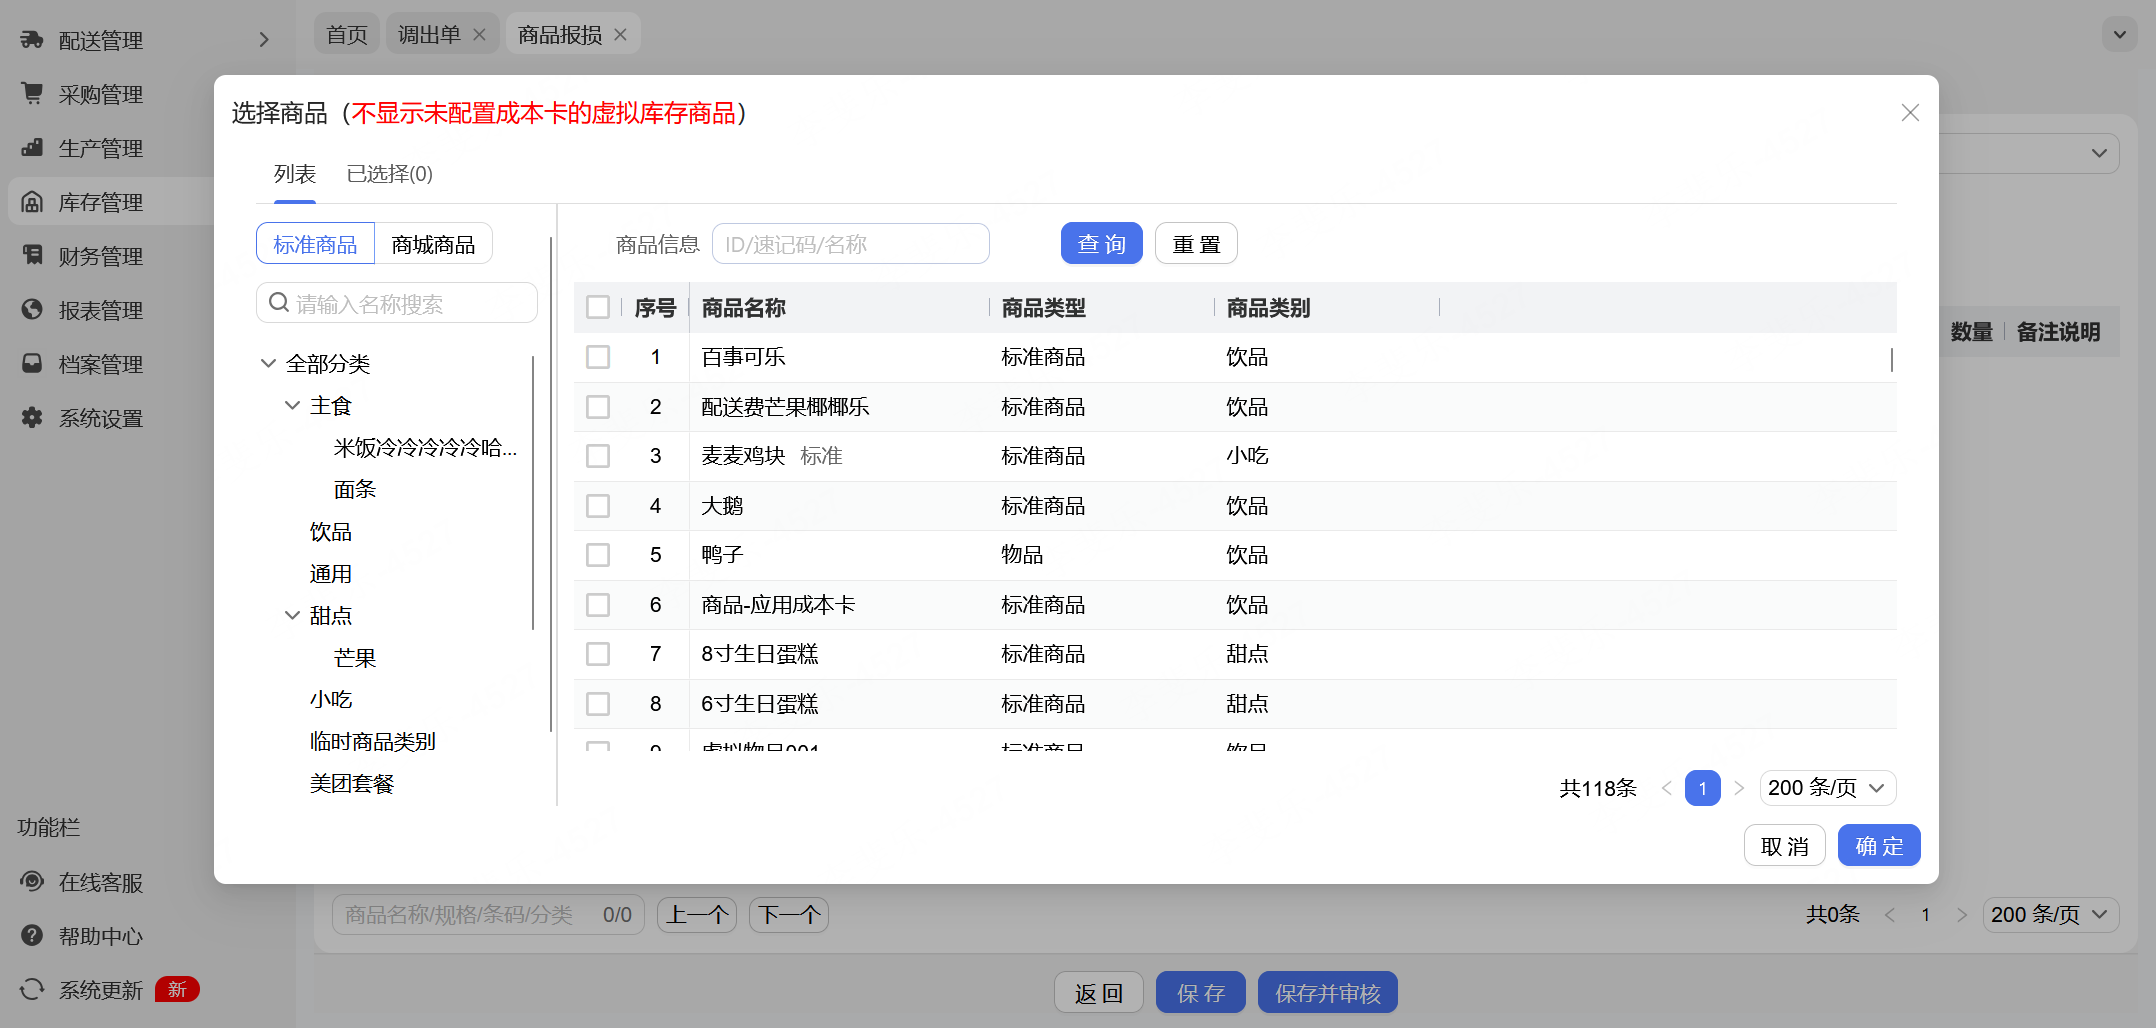Check the box for 6寸生日蛋糕
This screenshot has width=2156, height=1028.
click(598, 704)
